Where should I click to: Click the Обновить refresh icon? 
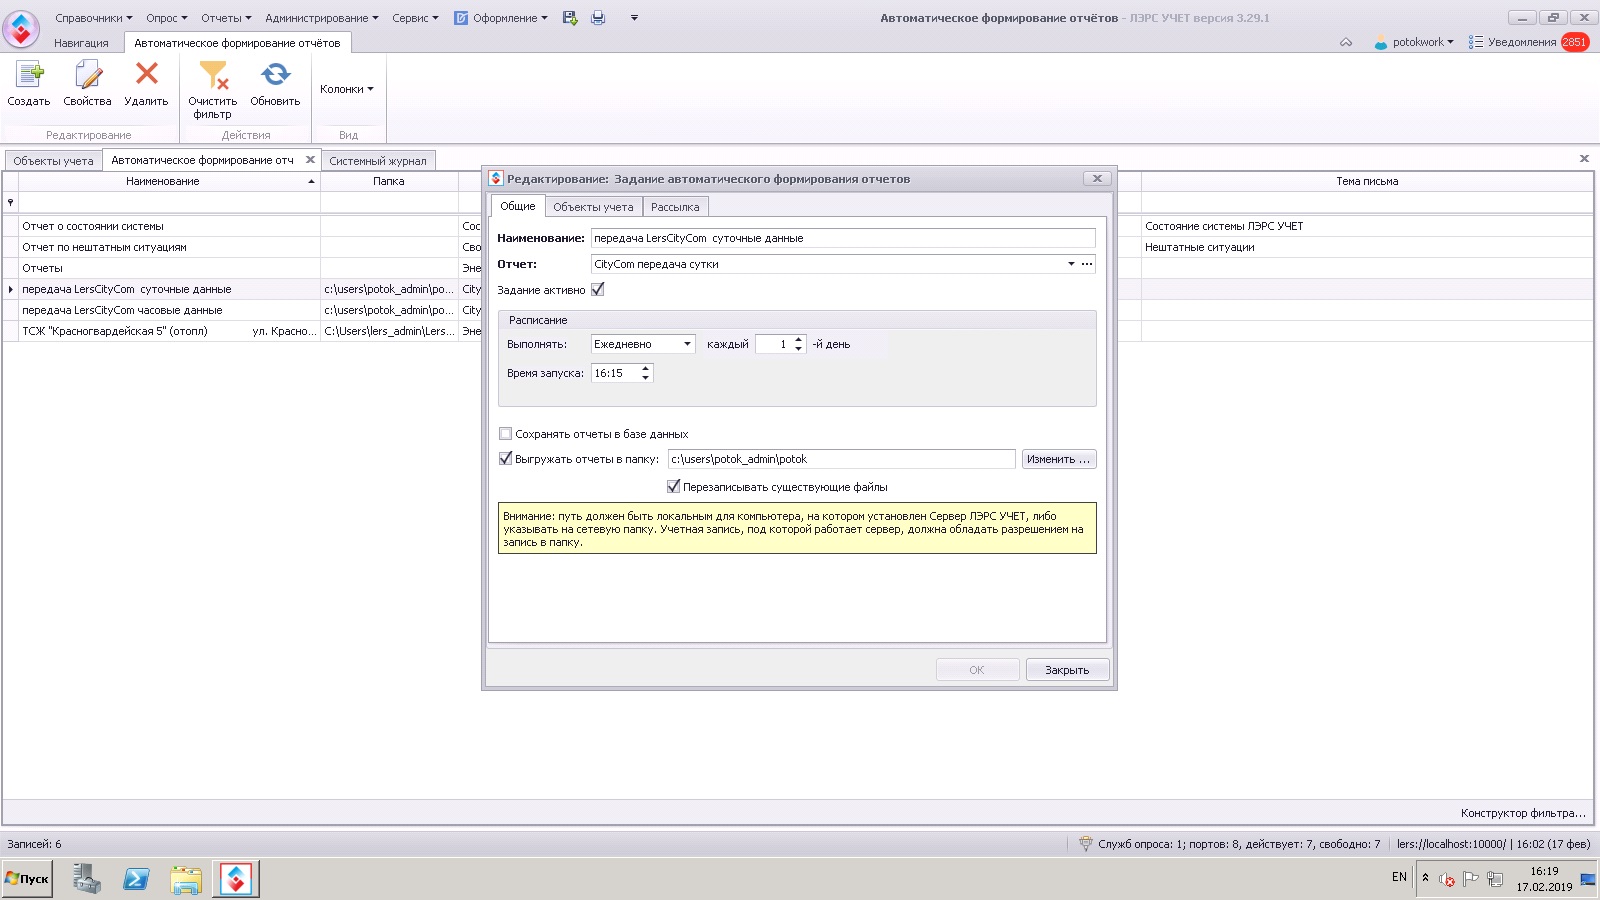click(x=275, y=75)
